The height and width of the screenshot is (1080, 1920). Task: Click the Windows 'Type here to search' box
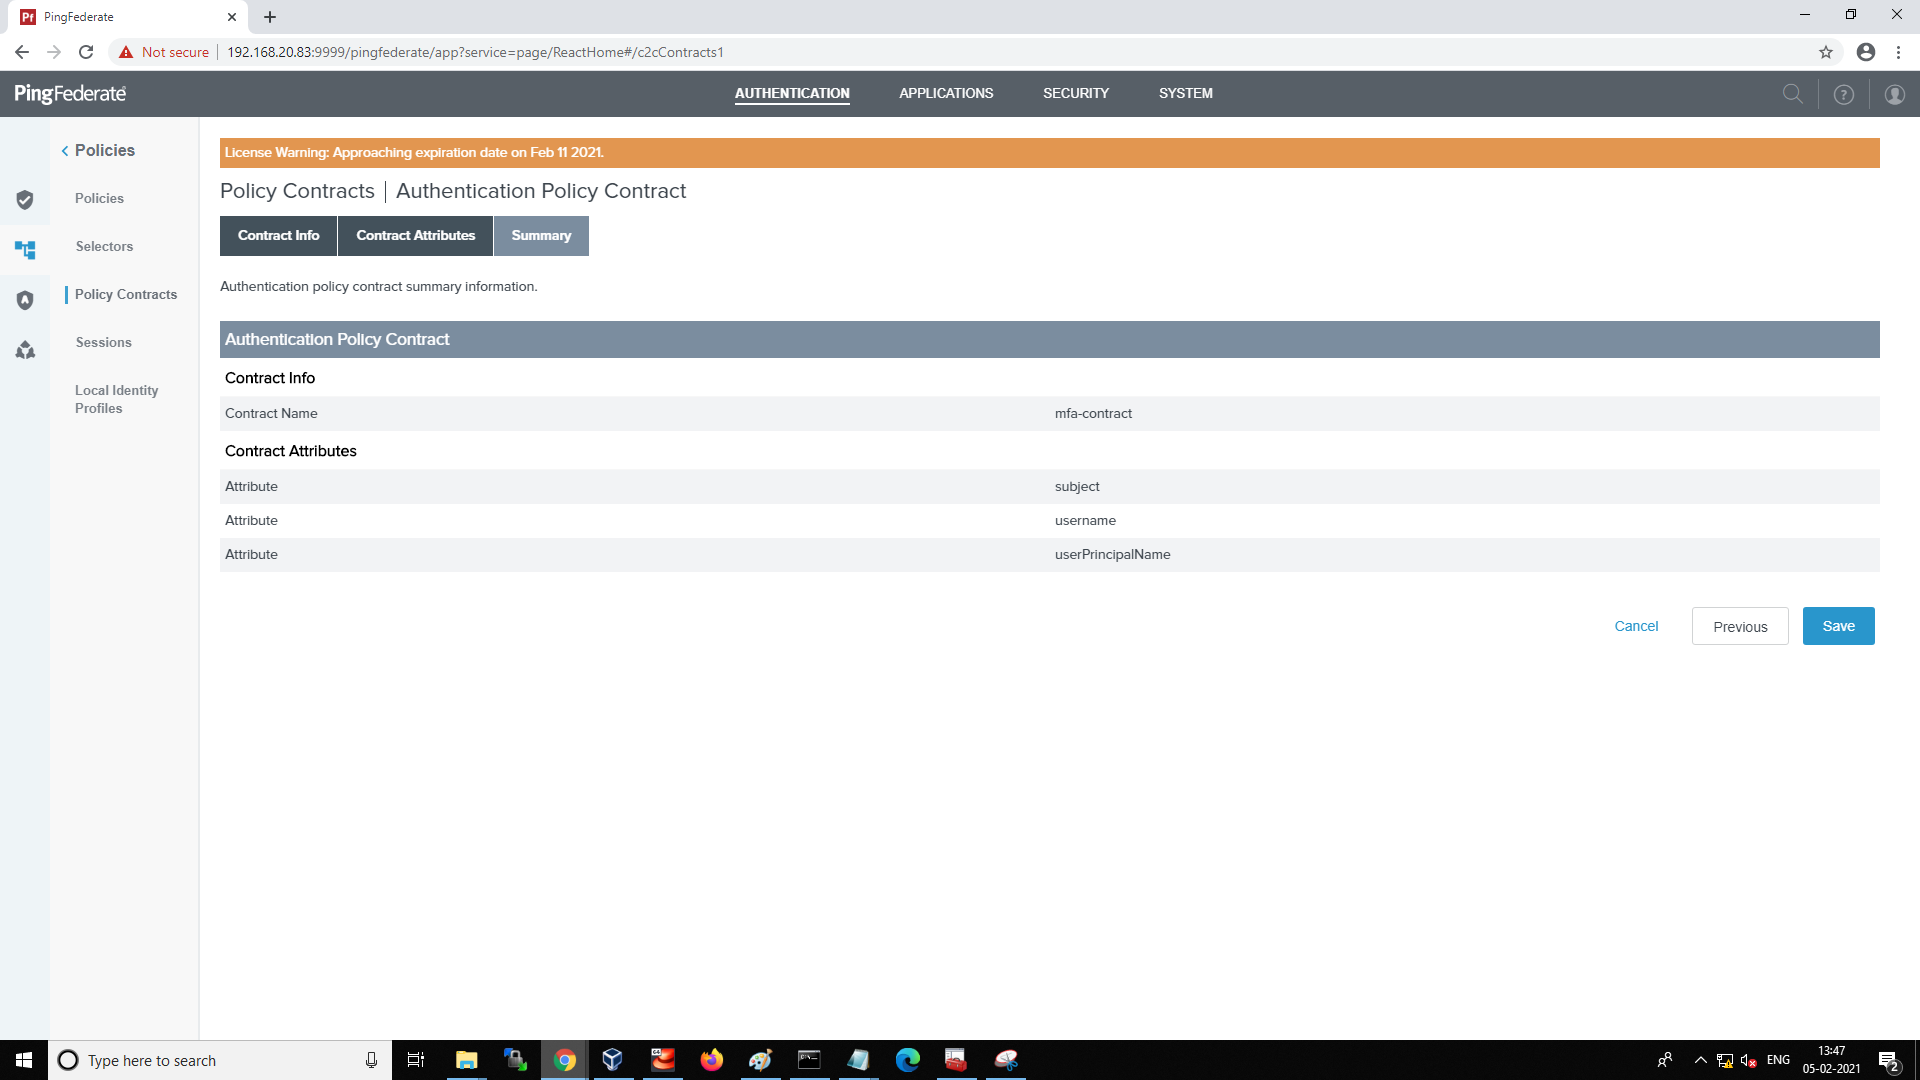tap(220, 1060)
